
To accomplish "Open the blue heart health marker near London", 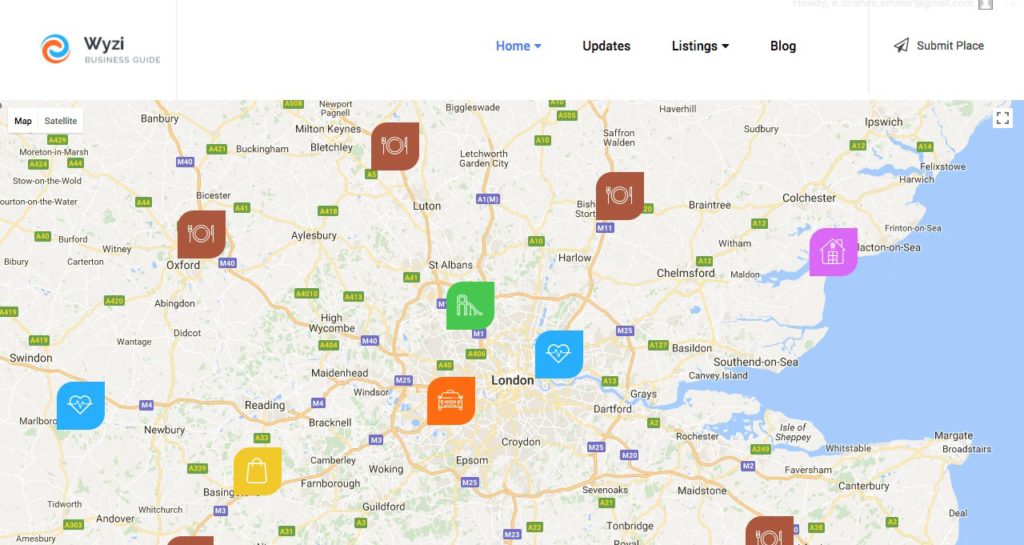I will (x=559, y=354).
